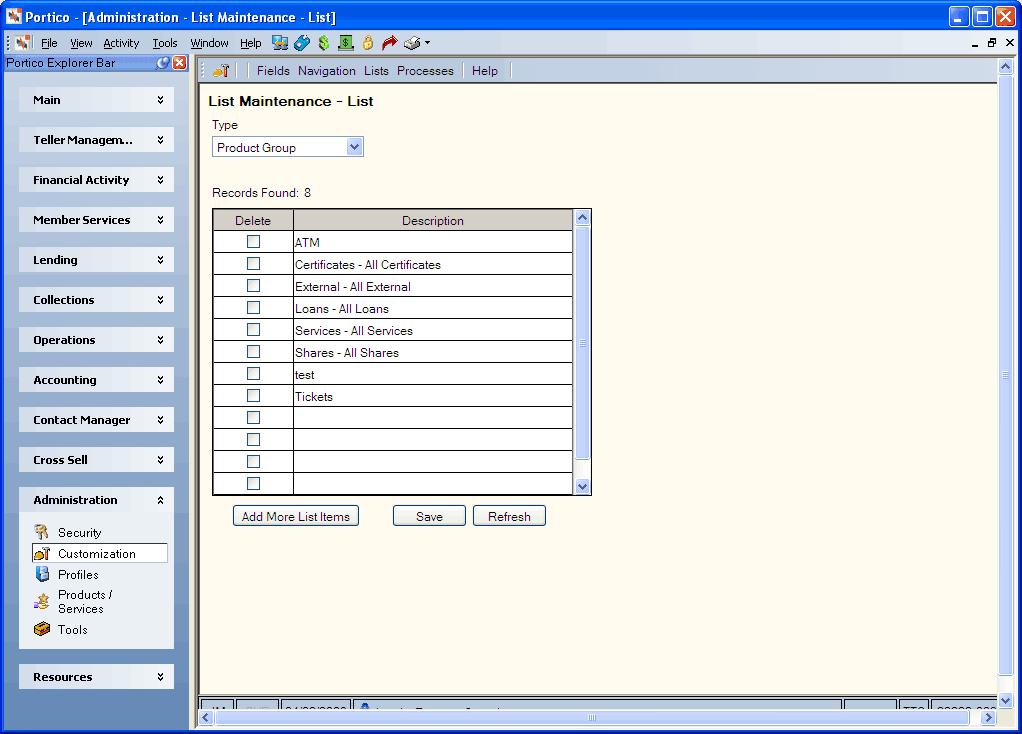
Task: Check the Delete box for test
Action: [254, 374]
